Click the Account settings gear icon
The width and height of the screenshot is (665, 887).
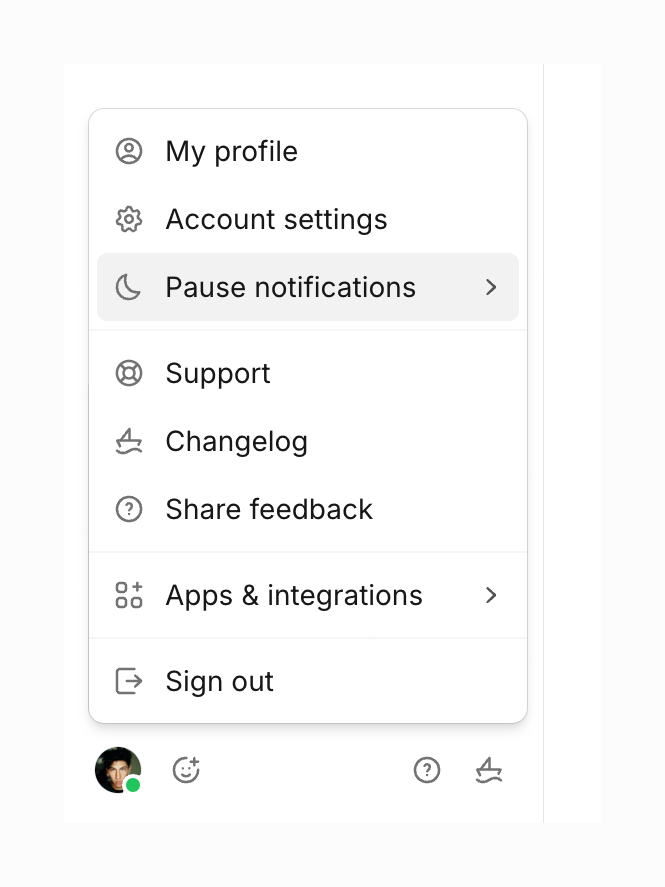129,219
